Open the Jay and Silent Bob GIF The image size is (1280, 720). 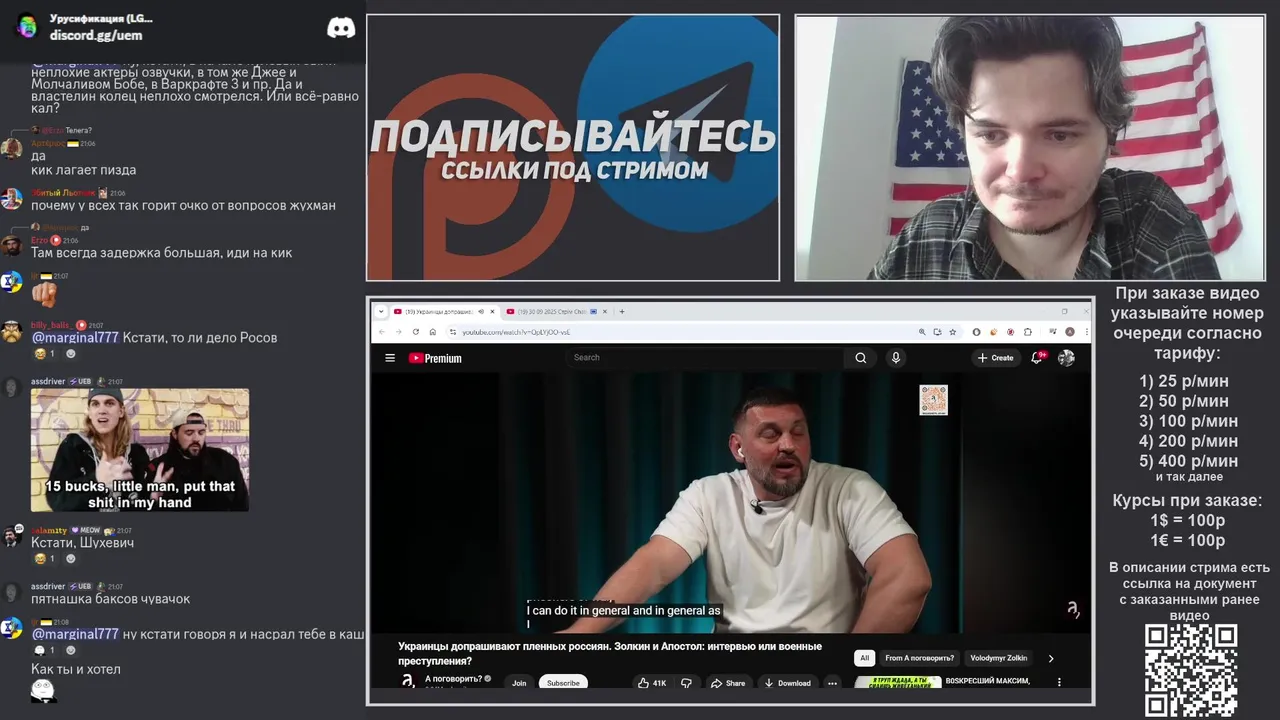click(x=140, y=450)
